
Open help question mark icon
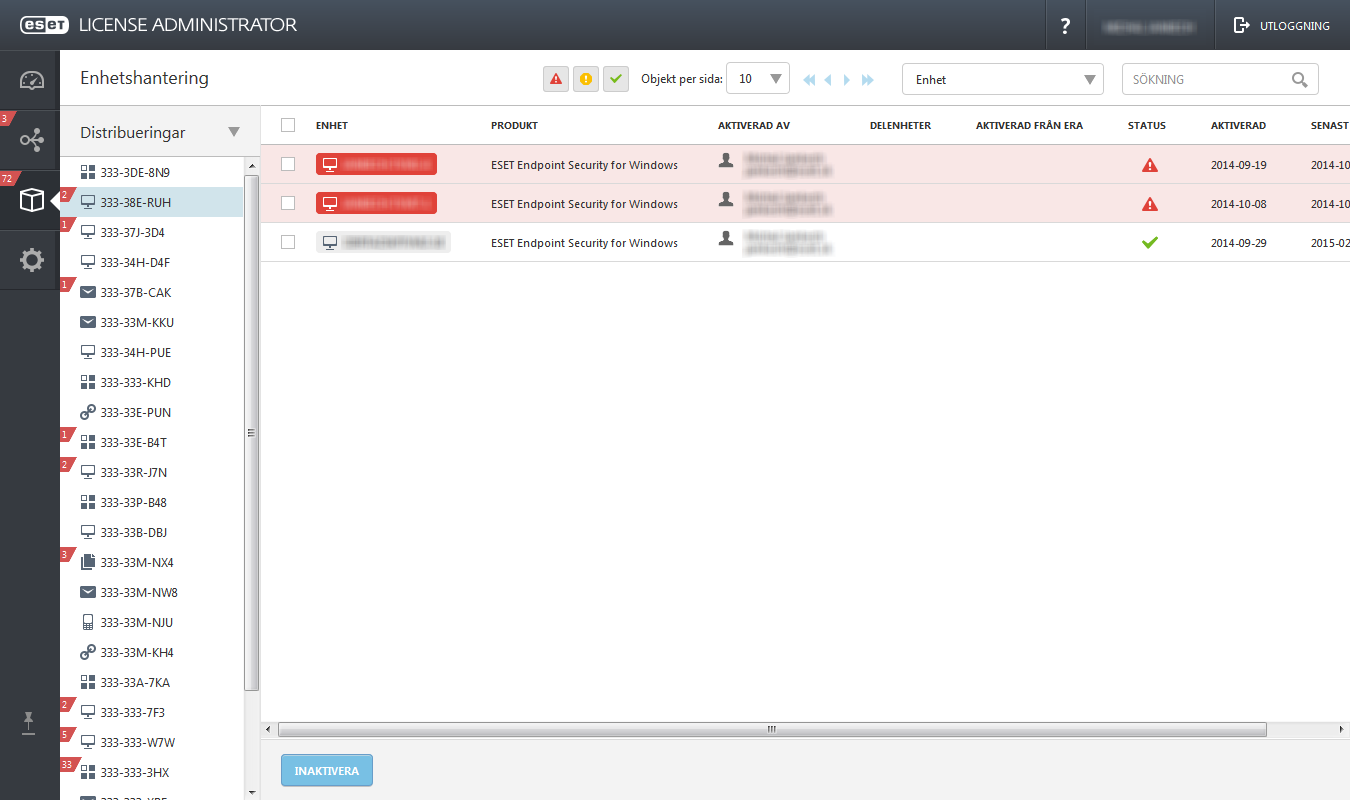point(1066,25)
